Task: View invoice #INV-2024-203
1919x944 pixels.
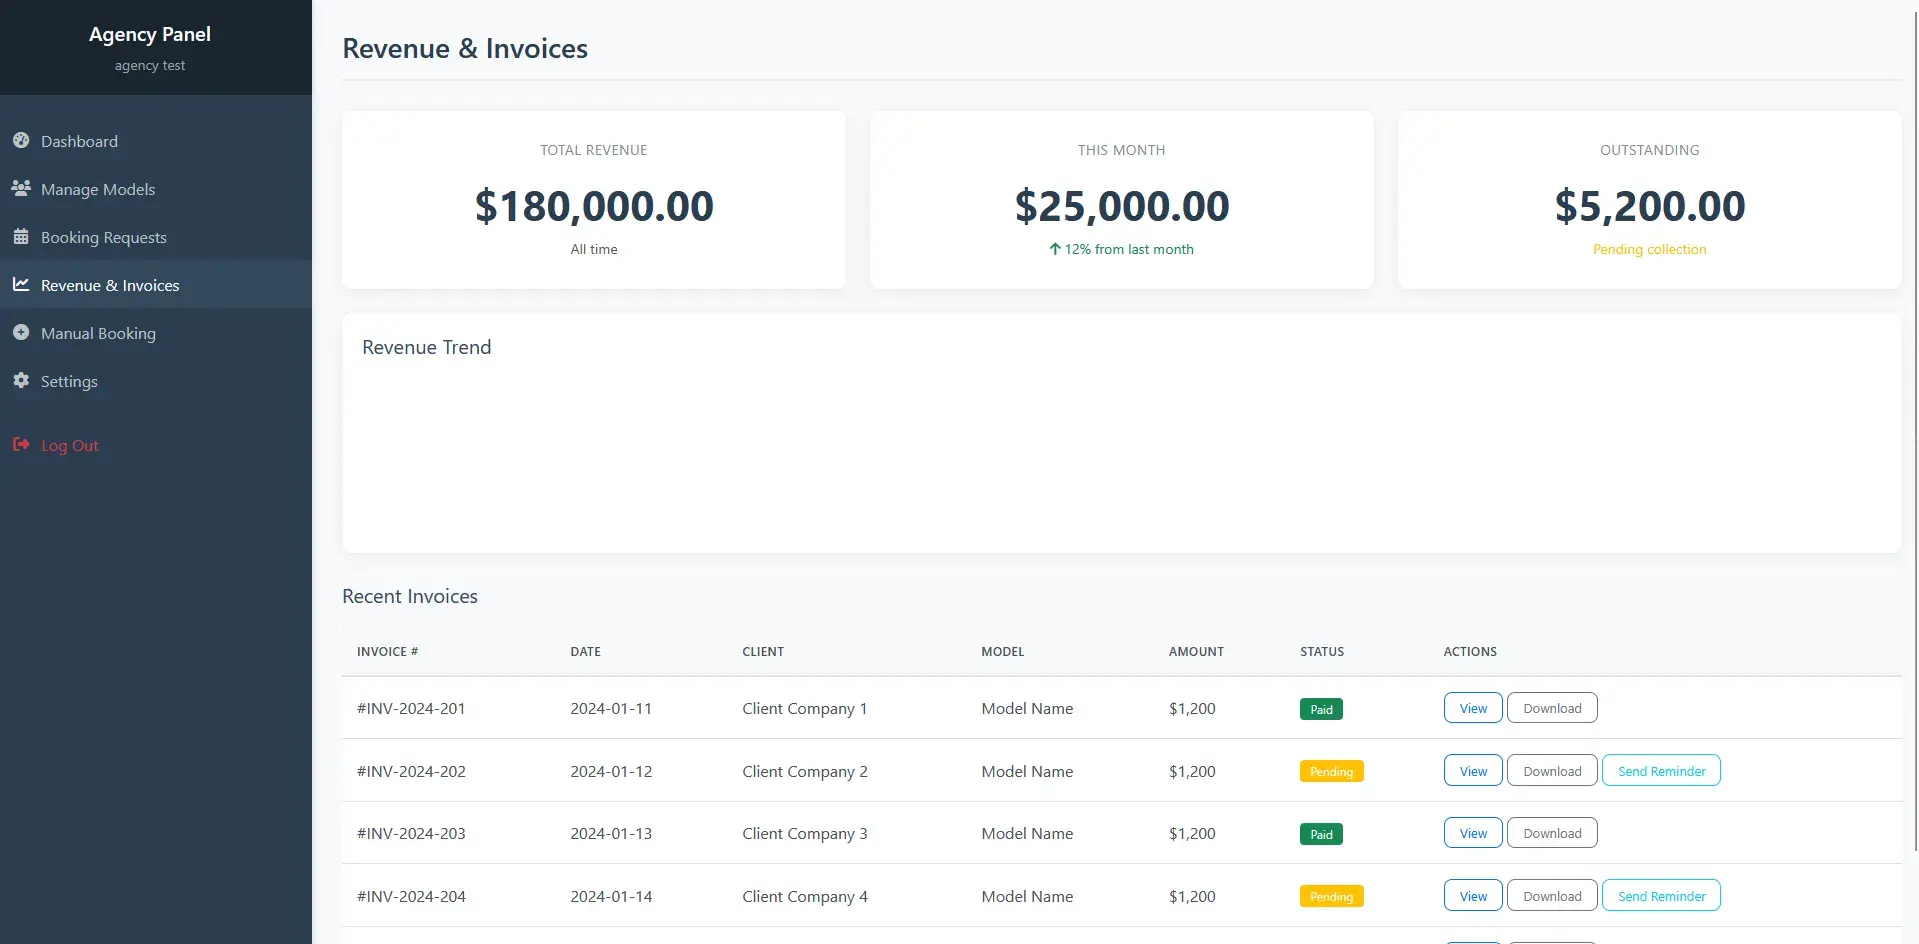Action: (x=1472, y=833)
